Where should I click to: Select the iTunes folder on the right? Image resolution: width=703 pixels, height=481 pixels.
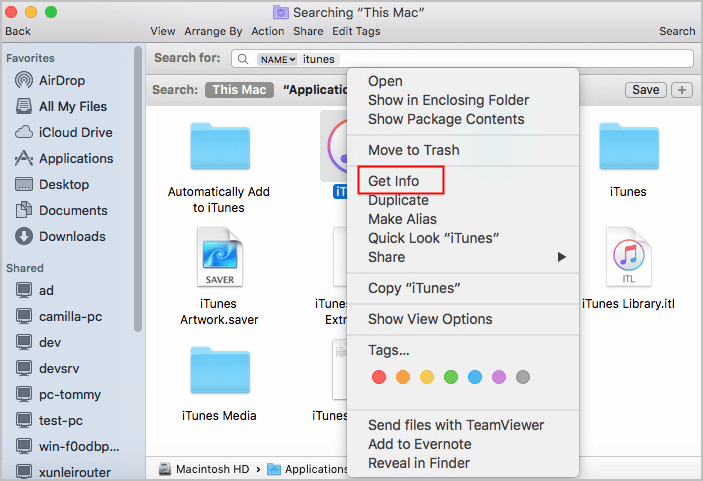click(629, 160)
